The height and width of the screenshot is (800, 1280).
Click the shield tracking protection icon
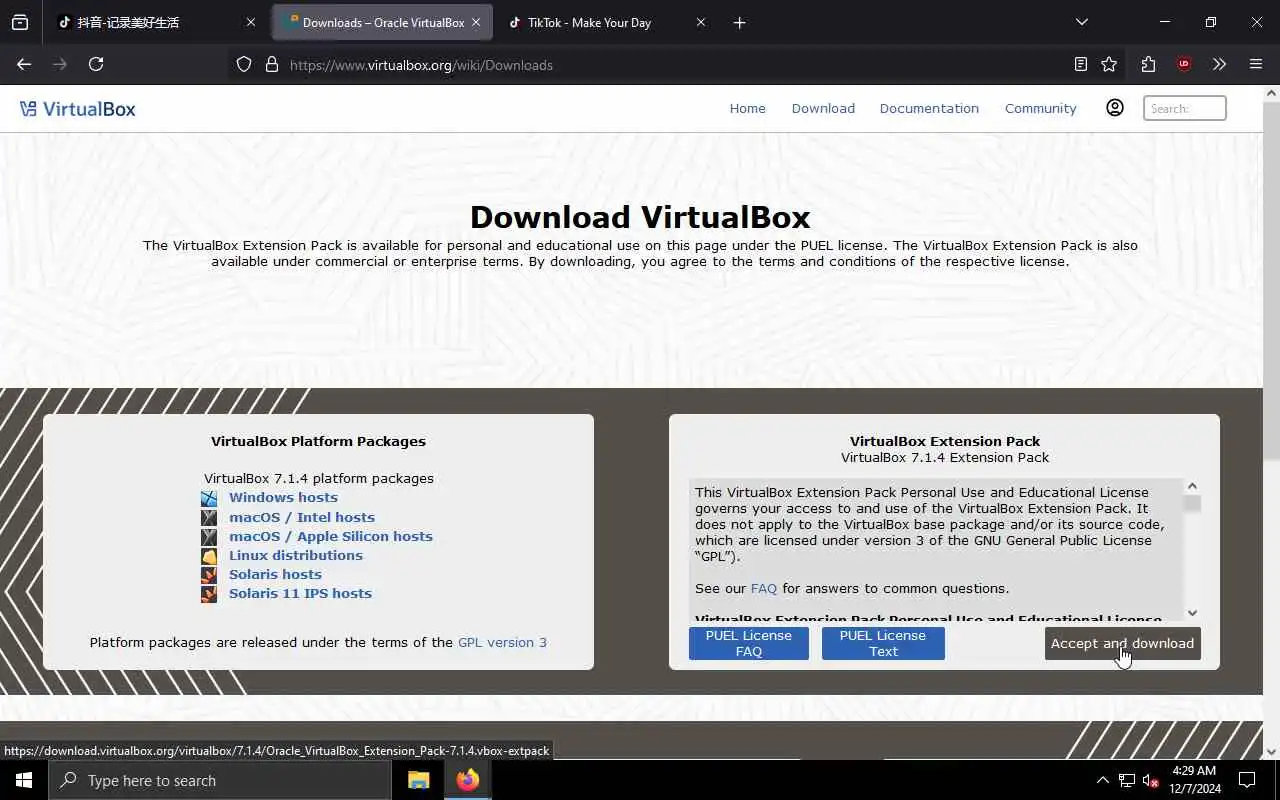(244, 64)
